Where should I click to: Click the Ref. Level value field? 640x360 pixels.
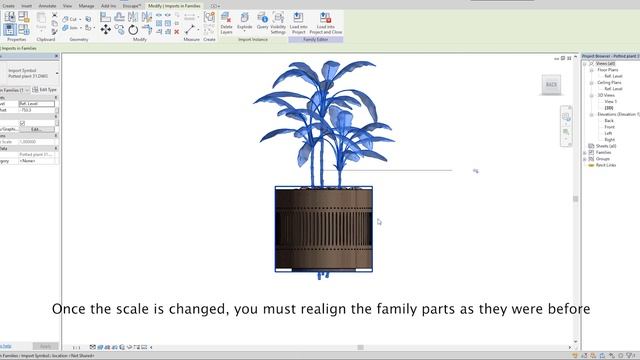click(x=37, y=104)
